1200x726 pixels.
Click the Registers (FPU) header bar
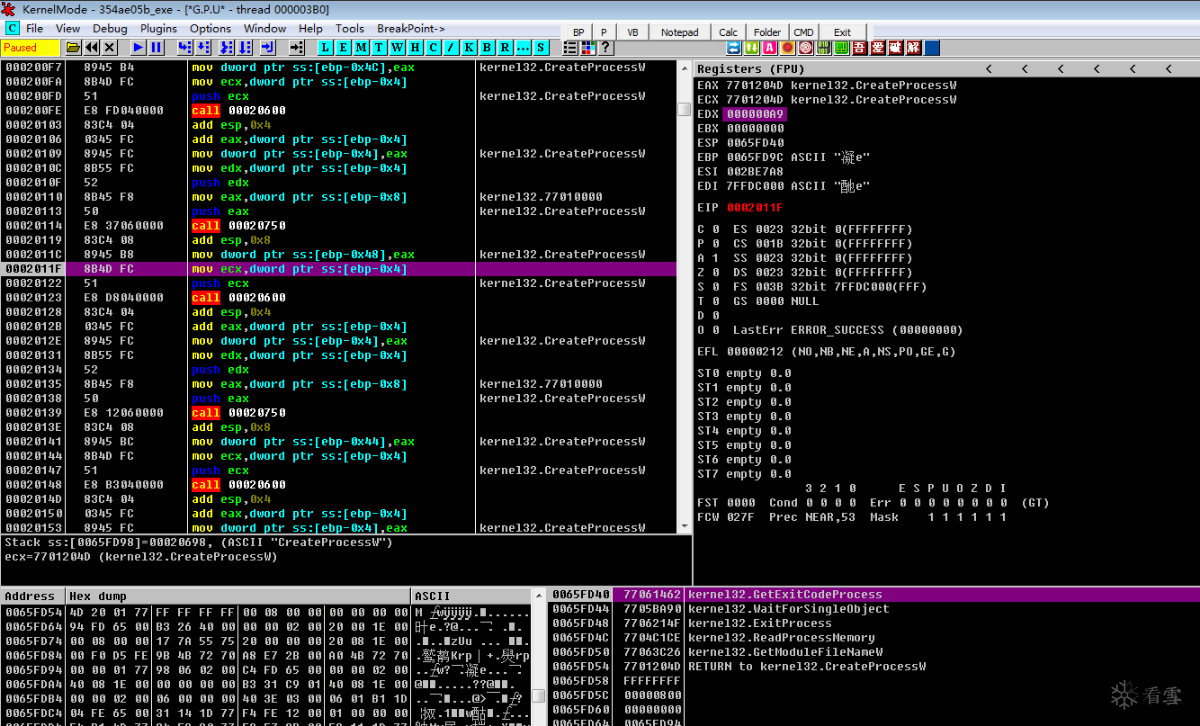(x=946, y=69)
